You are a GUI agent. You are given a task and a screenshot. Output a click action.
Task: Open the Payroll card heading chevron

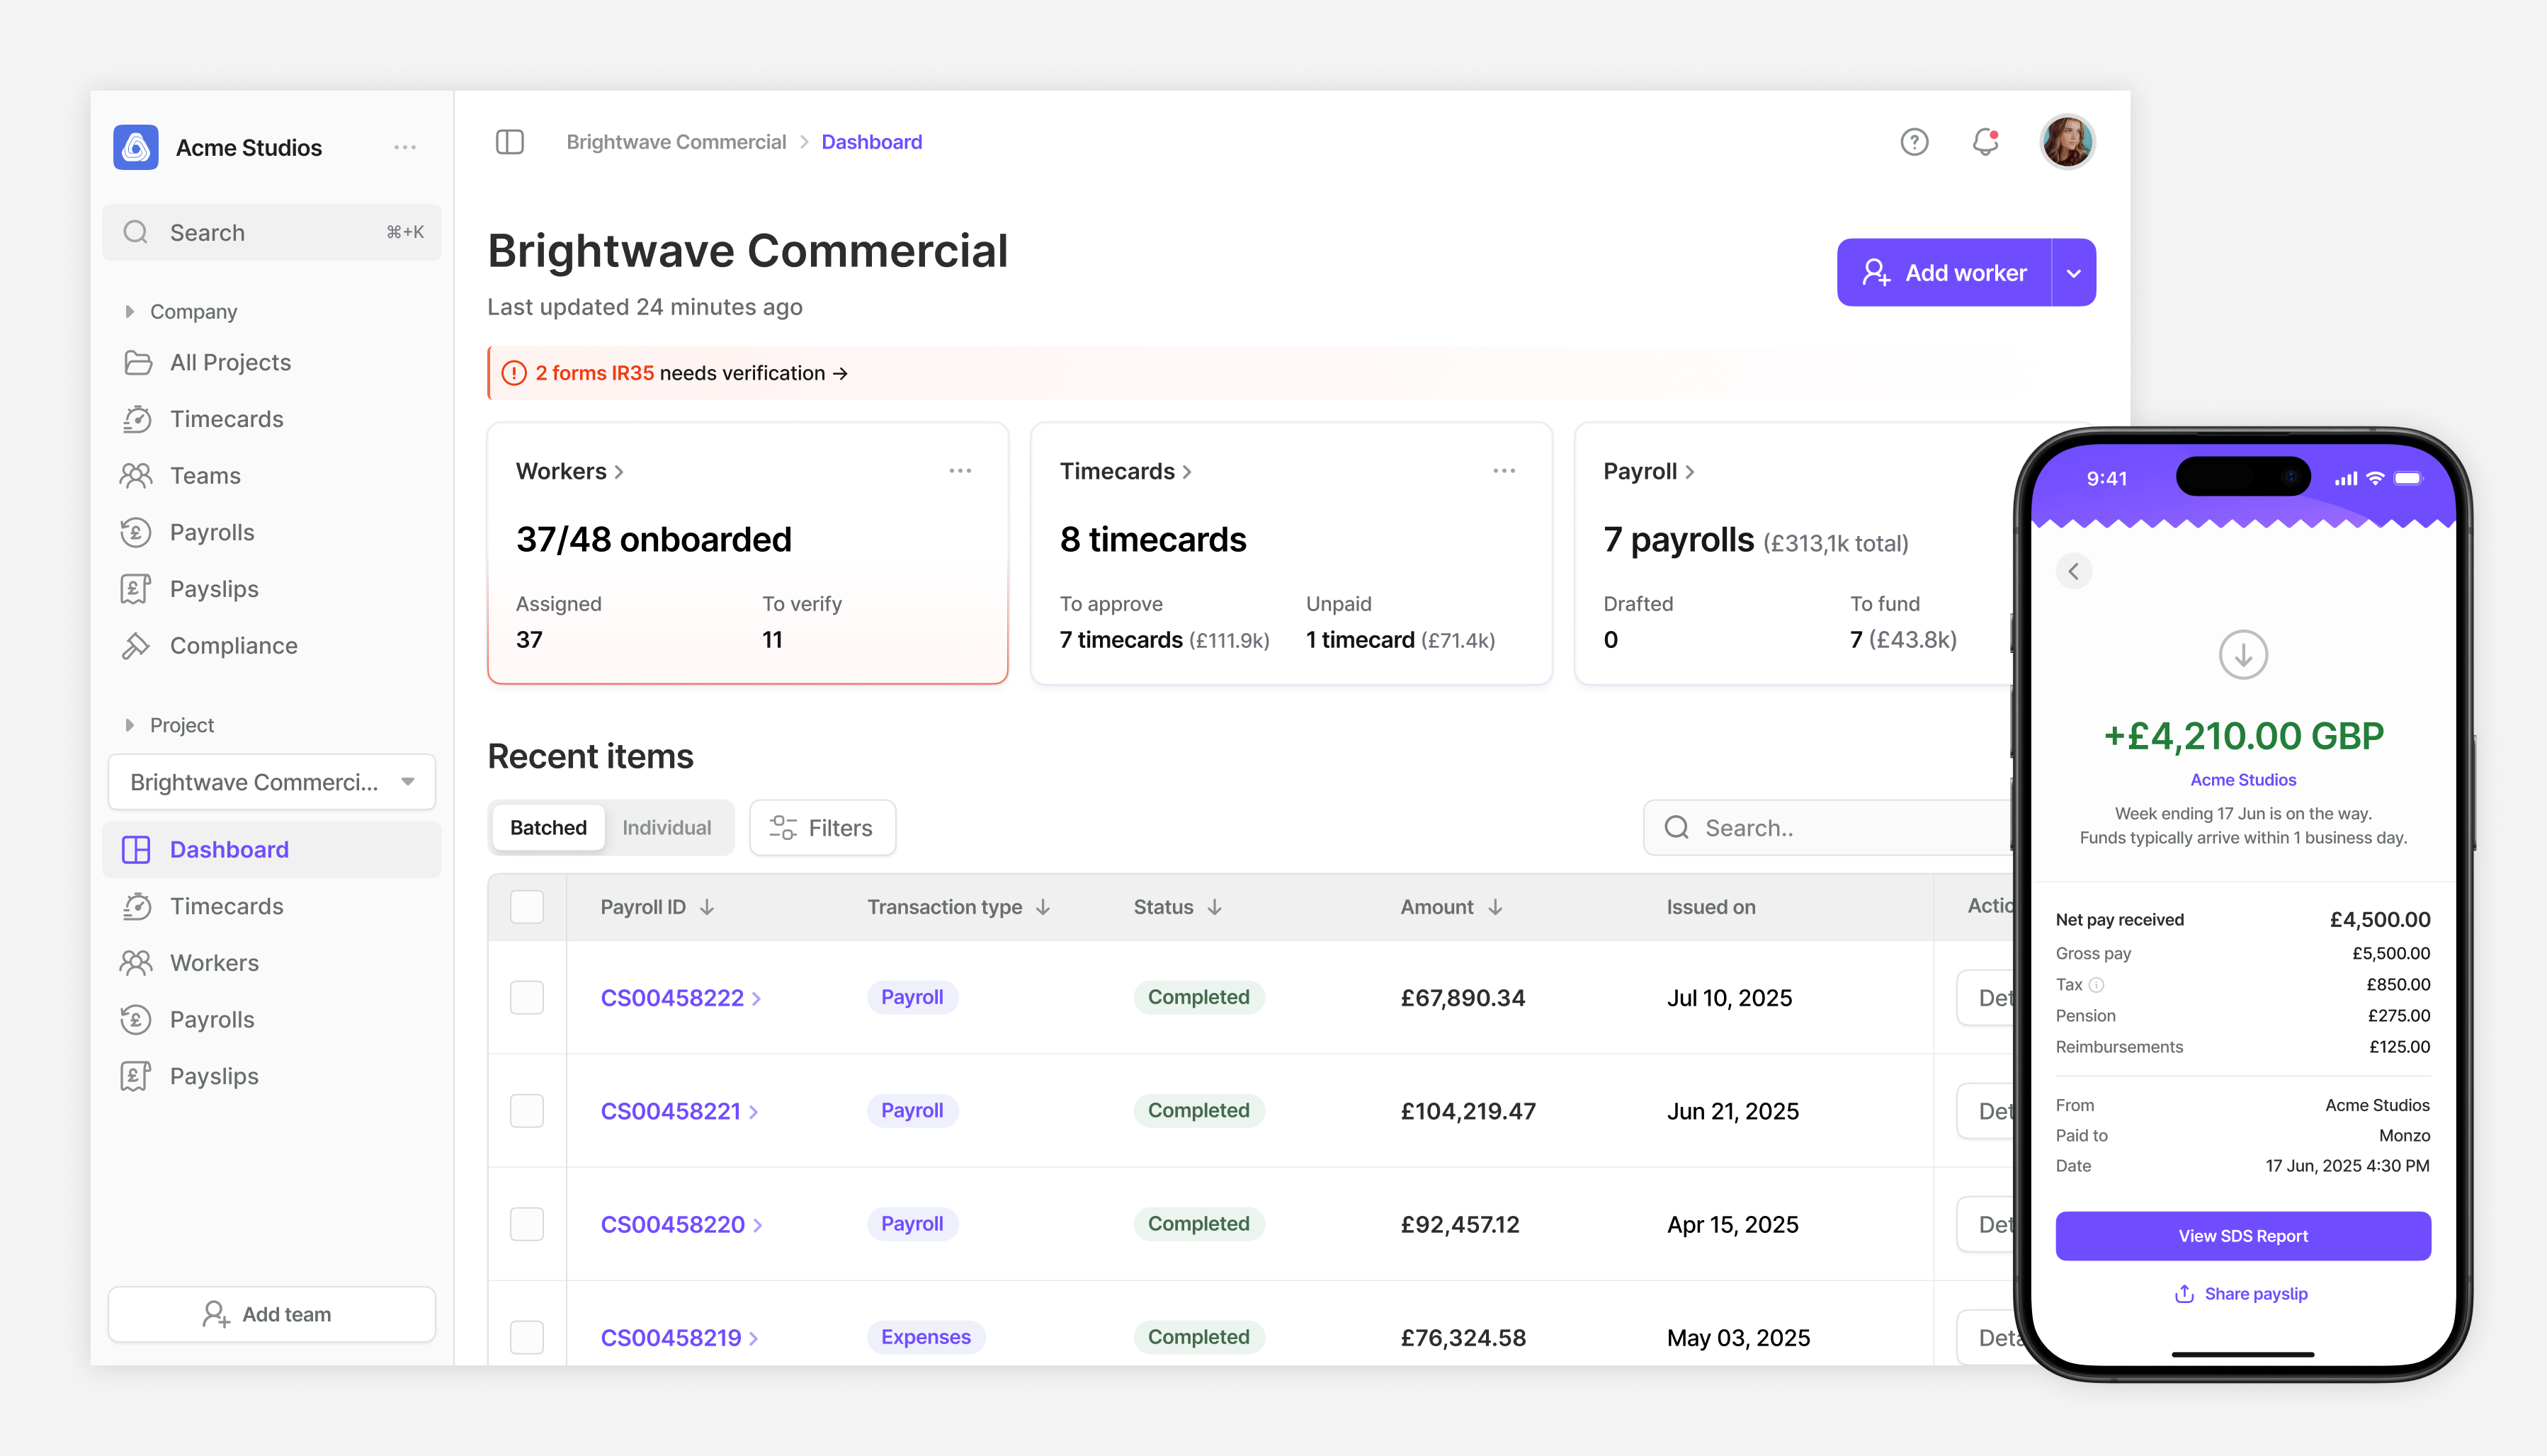pyautogui.click(x=1690, y=472)
